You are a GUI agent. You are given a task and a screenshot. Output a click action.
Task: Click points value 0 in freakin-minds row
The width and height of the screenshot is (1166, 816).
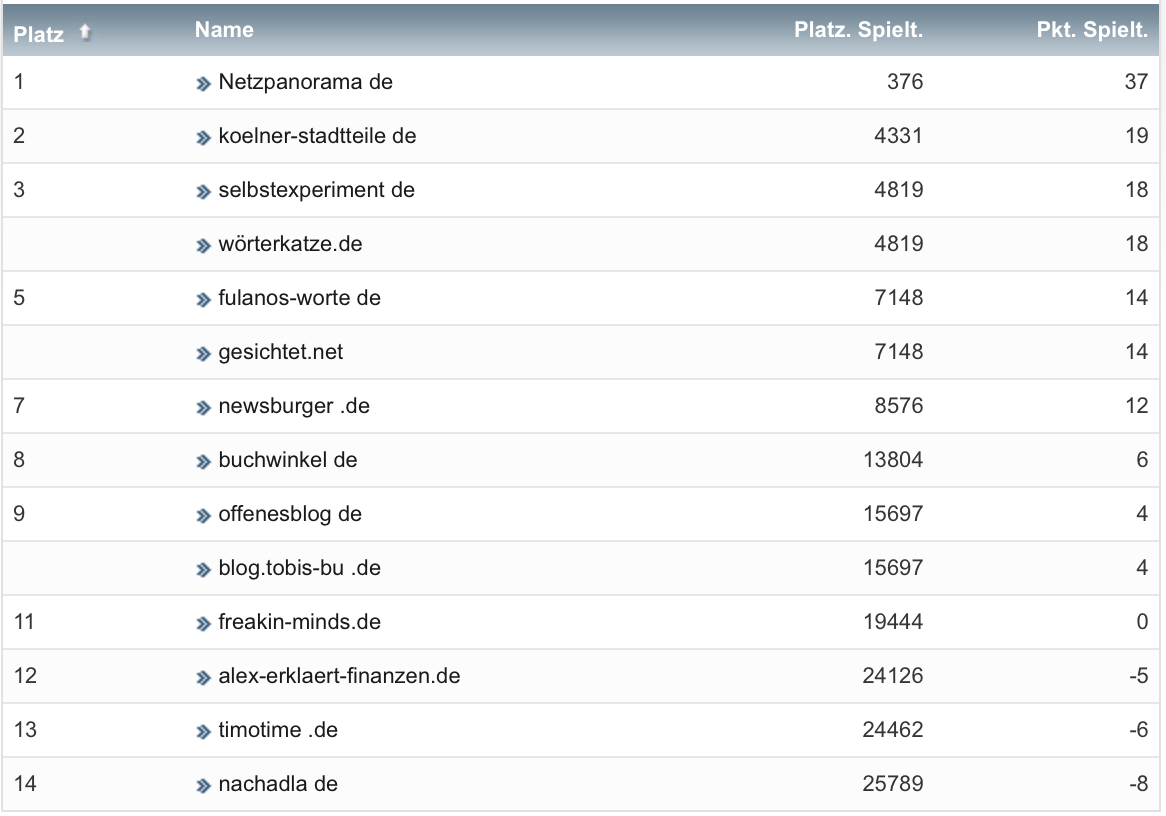1142,622
